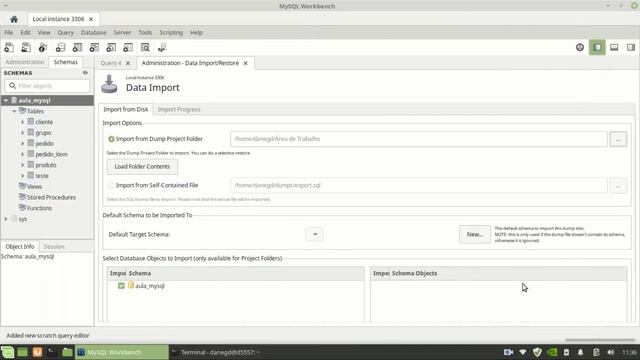Viewport: 640px width, 360px height.
Task: Toggle the bottom output panel icon
Action: [614, 47]
